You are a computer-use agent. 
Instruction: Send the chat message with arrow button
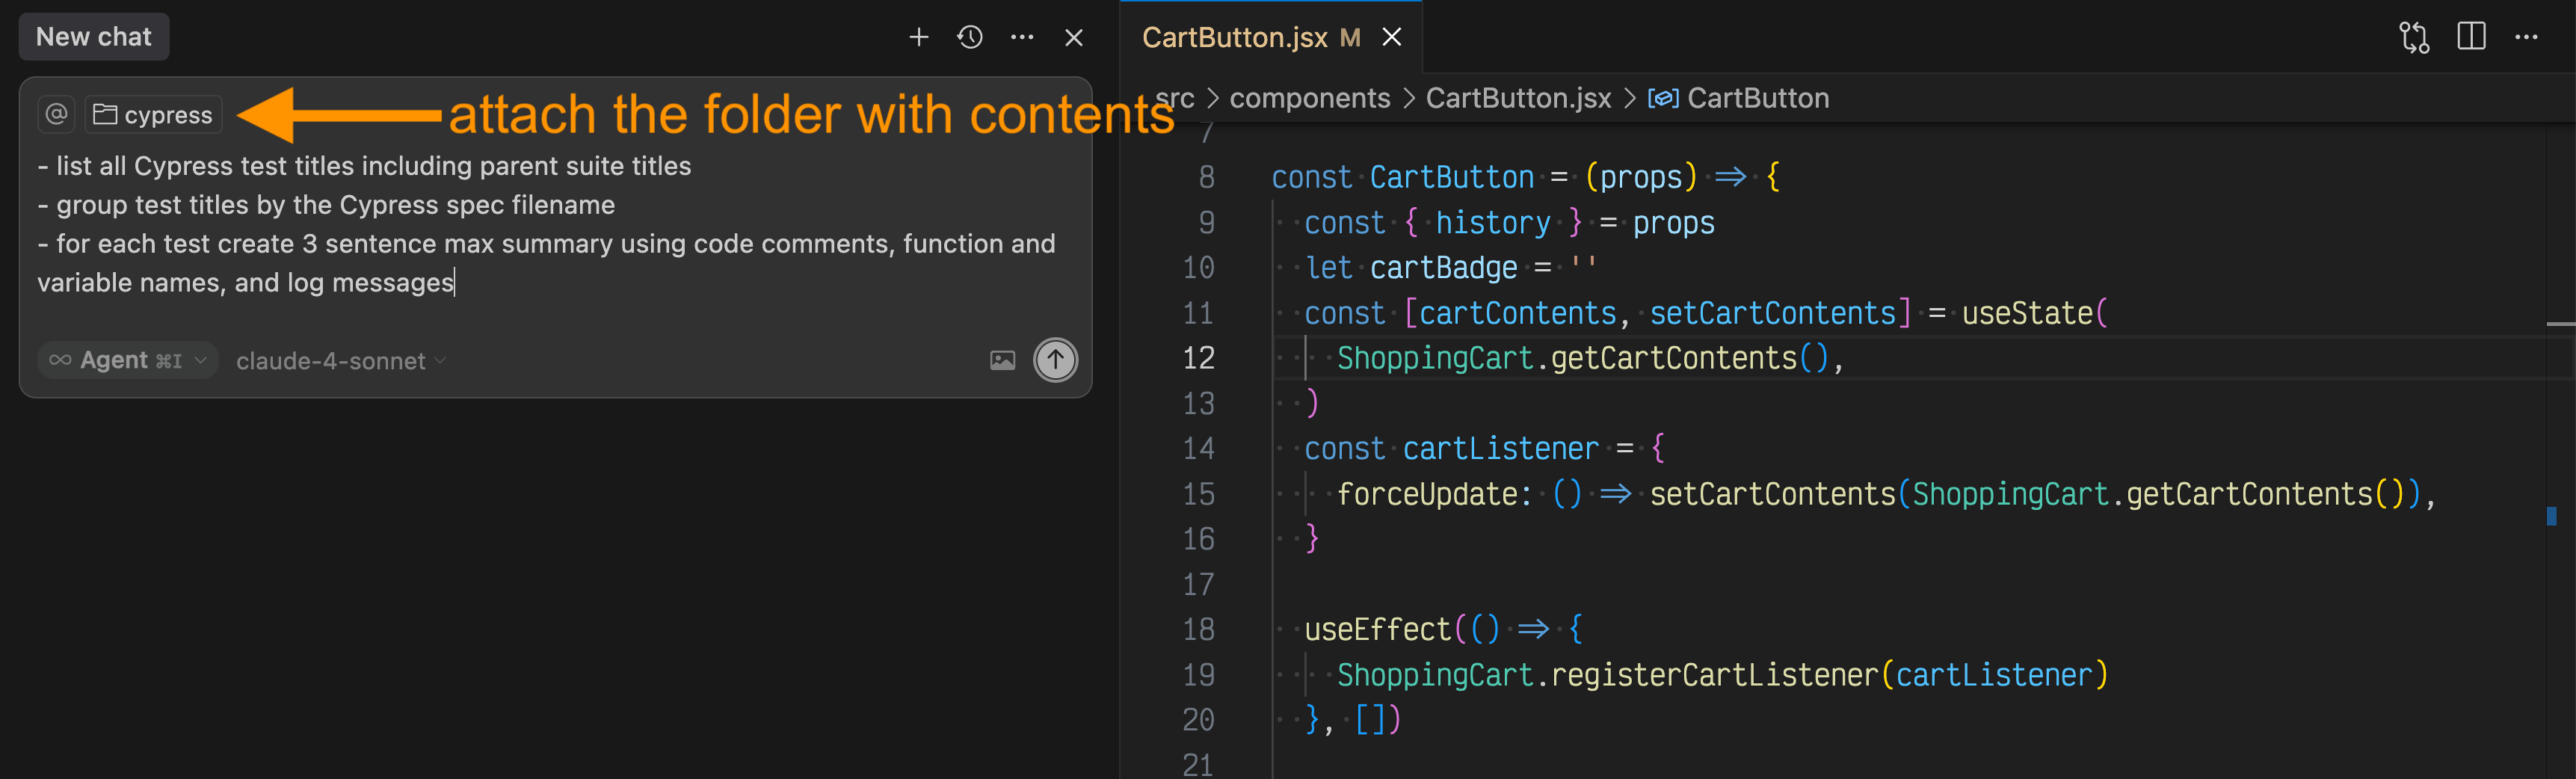1055,360
